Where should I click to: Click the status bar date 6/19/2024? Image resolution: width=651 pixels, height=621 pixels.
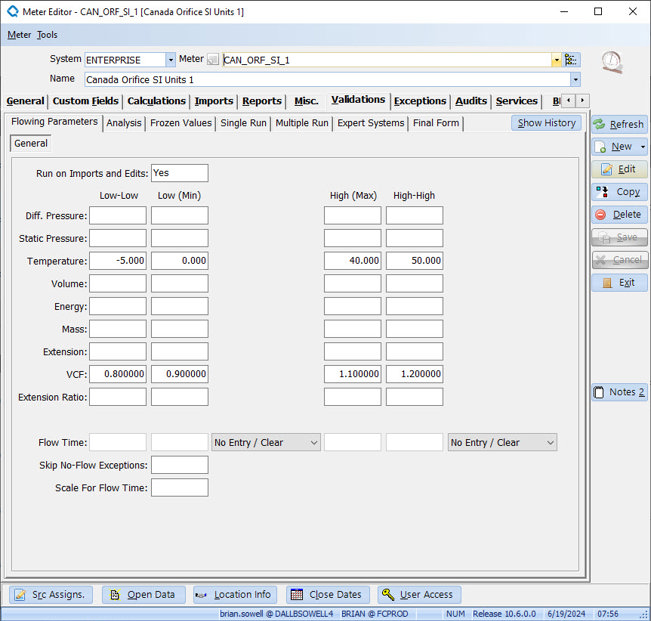(x=566, y=614)
